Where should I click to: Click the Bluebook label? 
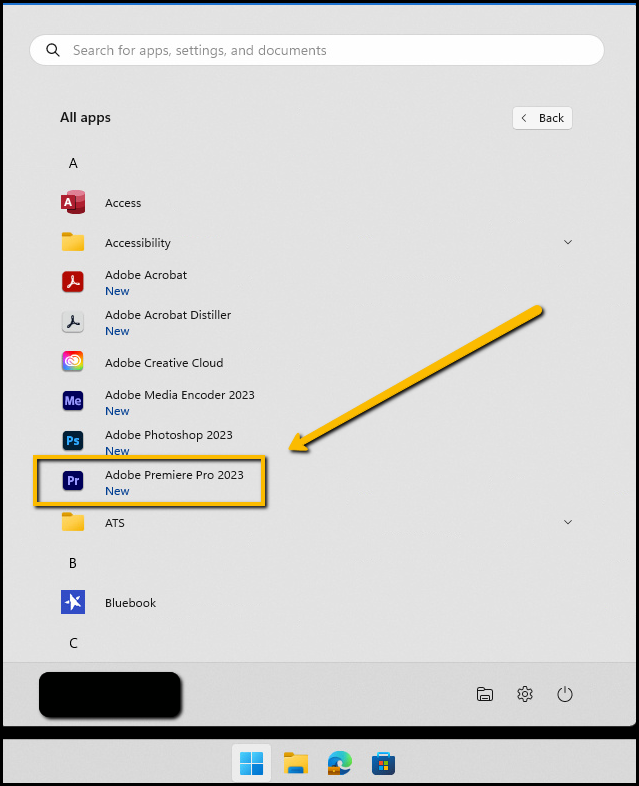click(x=130, y=603)
